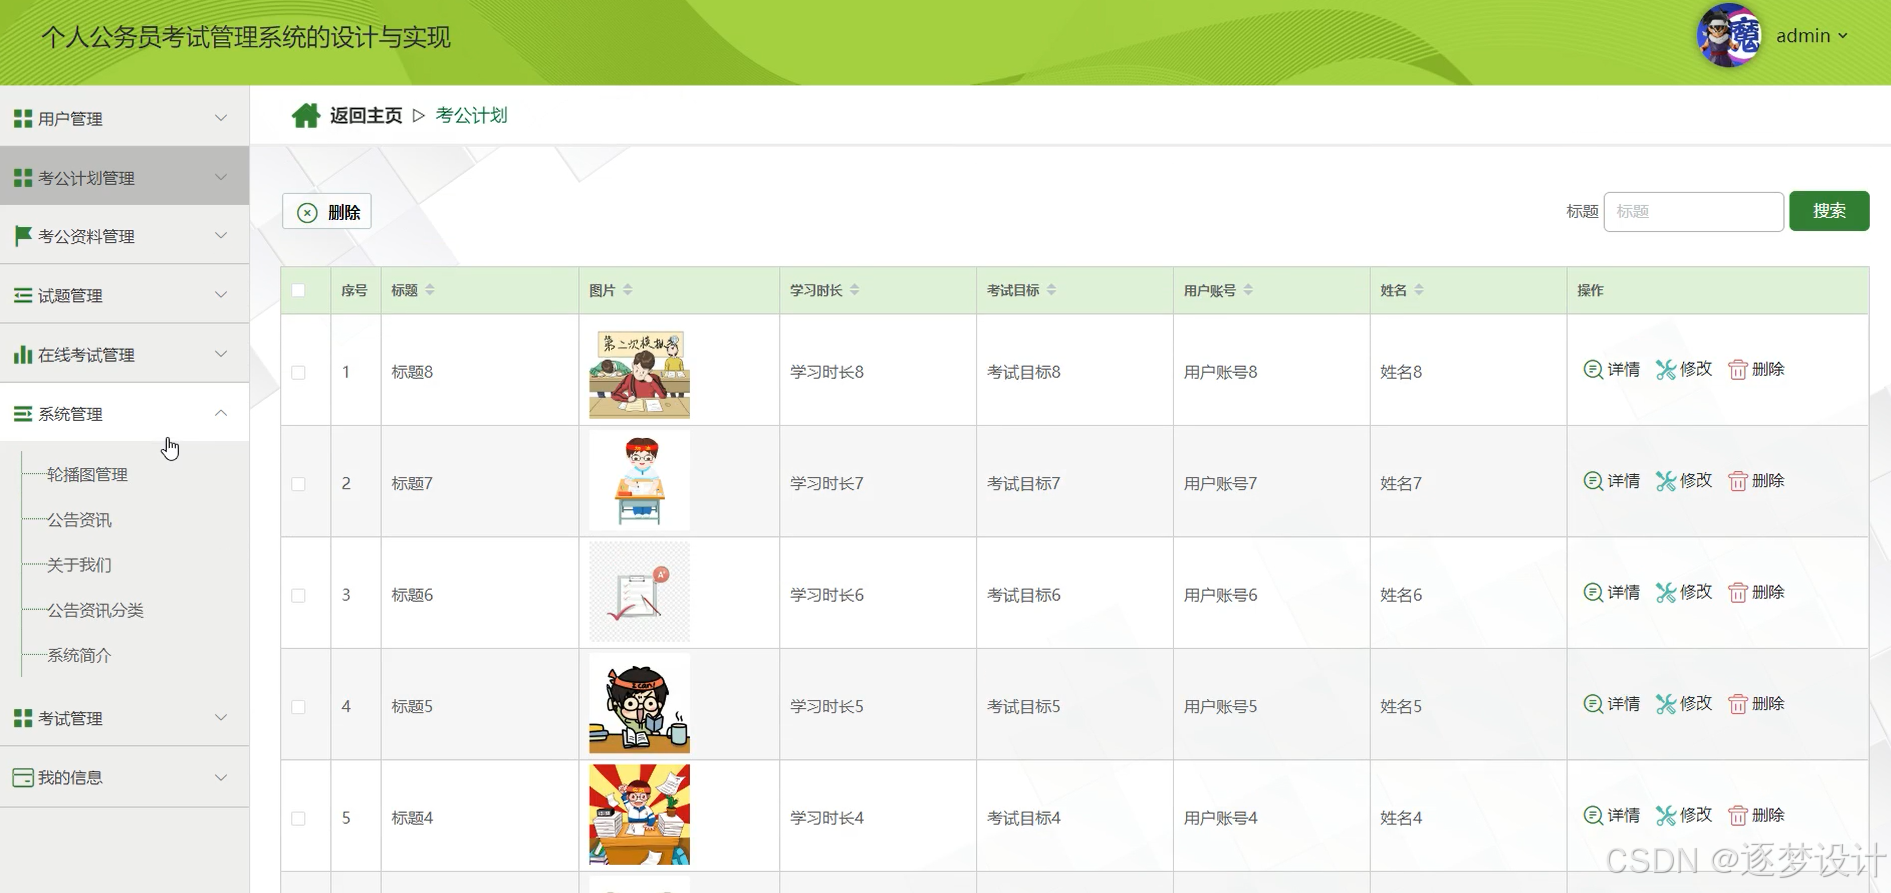Click trash icon for 标题7 row

[1738, 481]
